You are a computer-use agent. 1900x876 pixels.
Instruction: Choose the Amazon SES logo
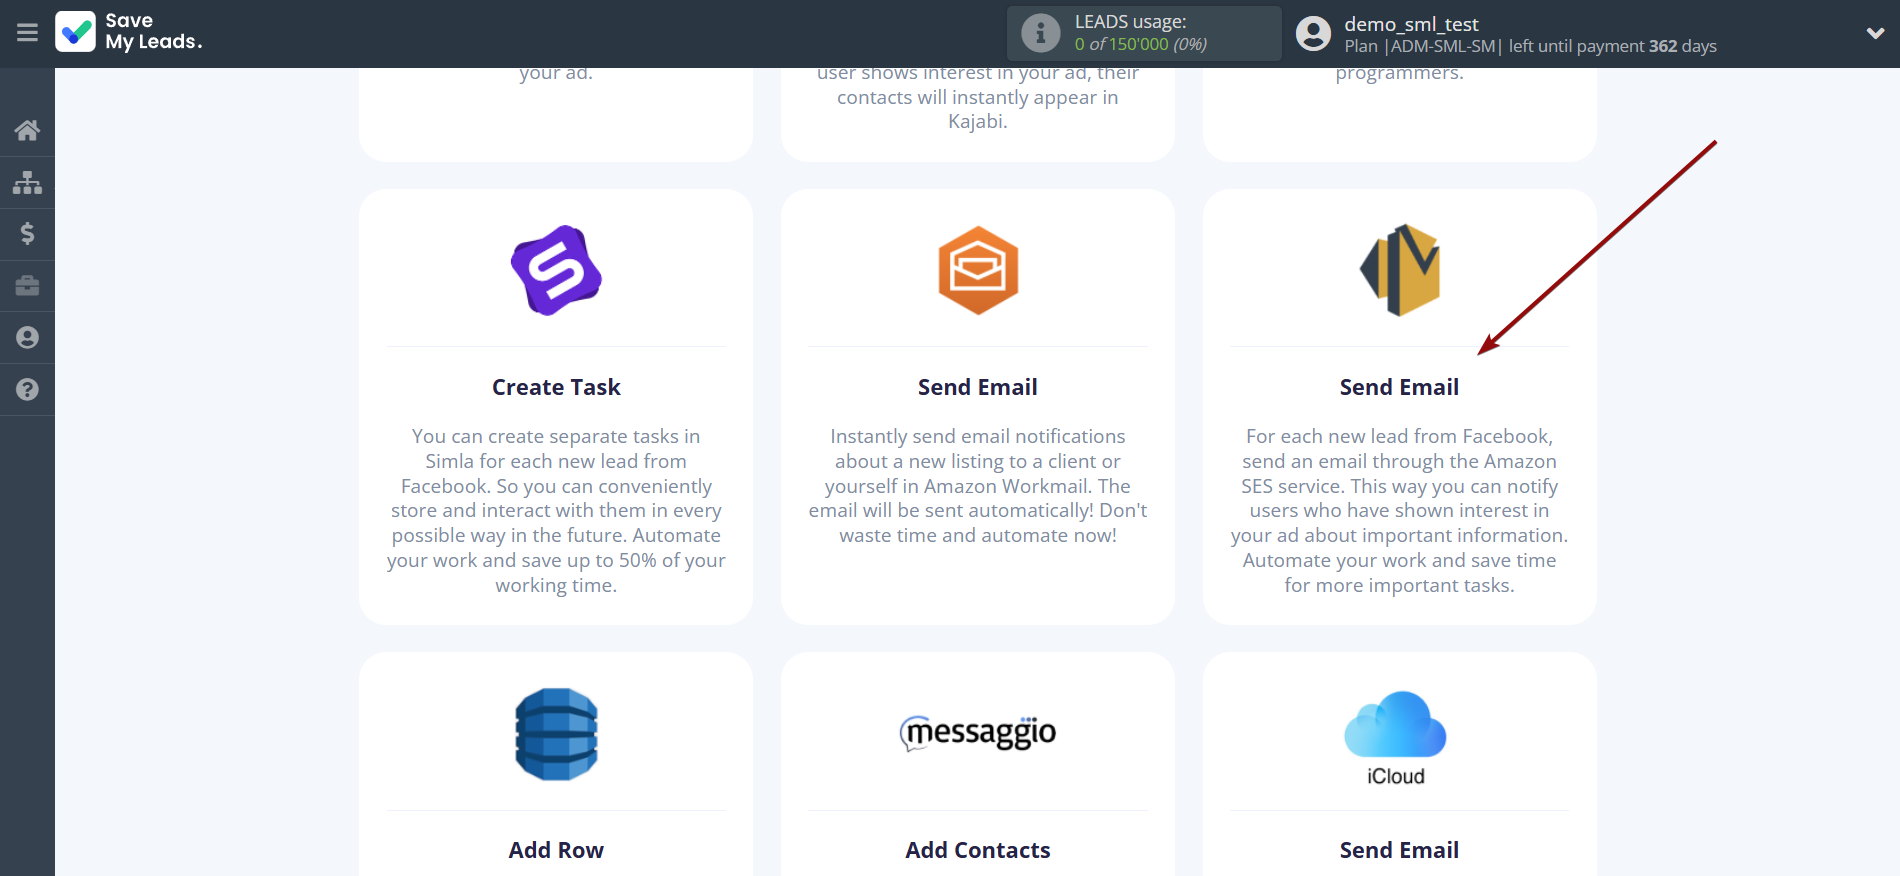click(x=1399, y=270)
